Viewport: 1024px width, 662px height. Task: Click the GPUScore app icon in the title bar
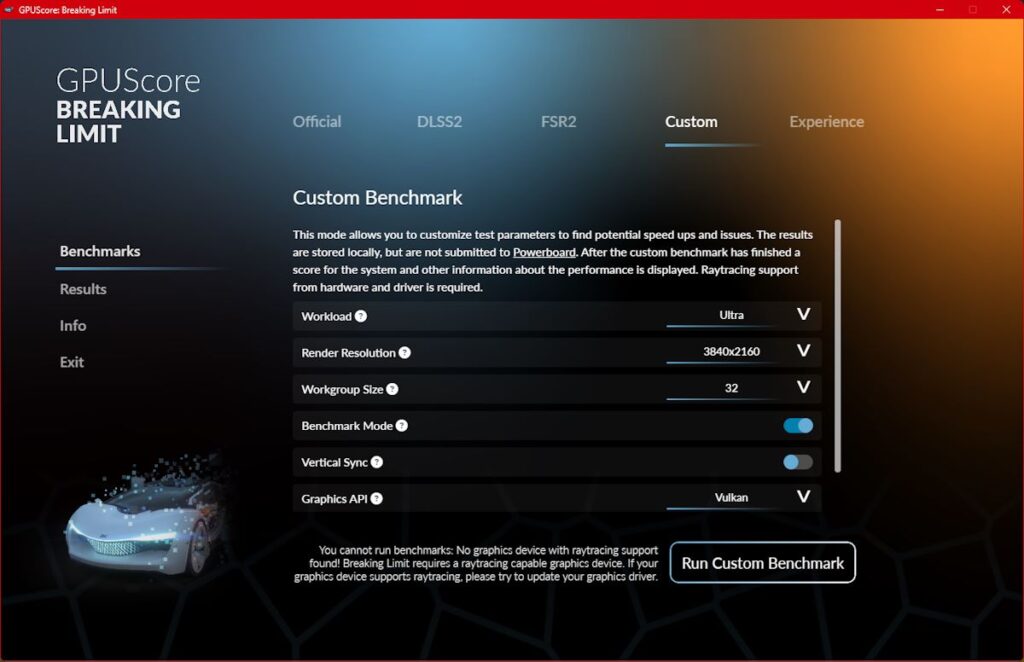tap(8, 9)
